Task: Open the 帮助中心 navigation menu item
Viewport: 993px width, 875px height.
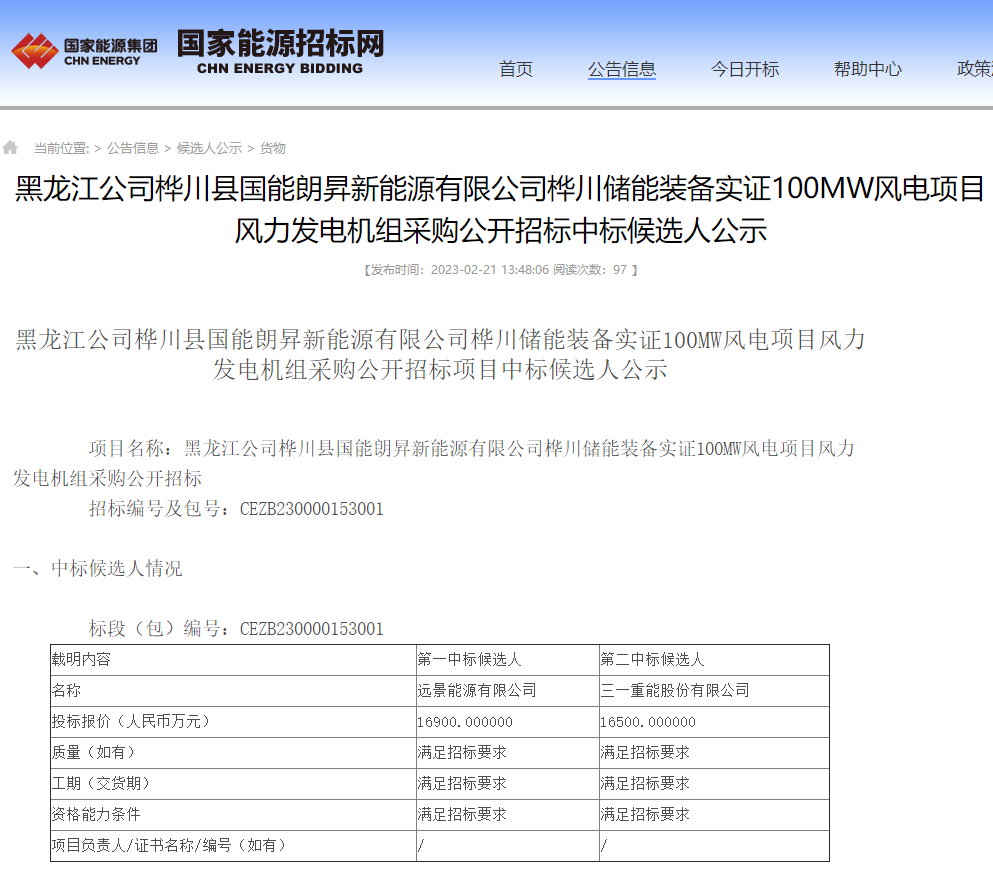Action: 868,69
